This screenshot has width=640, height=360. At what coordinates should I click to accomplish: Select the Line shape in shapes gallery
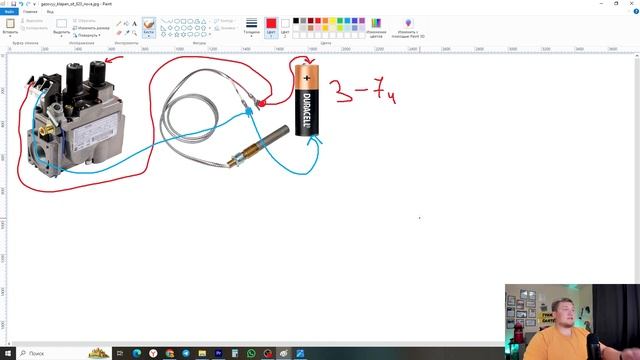(163, 21)
